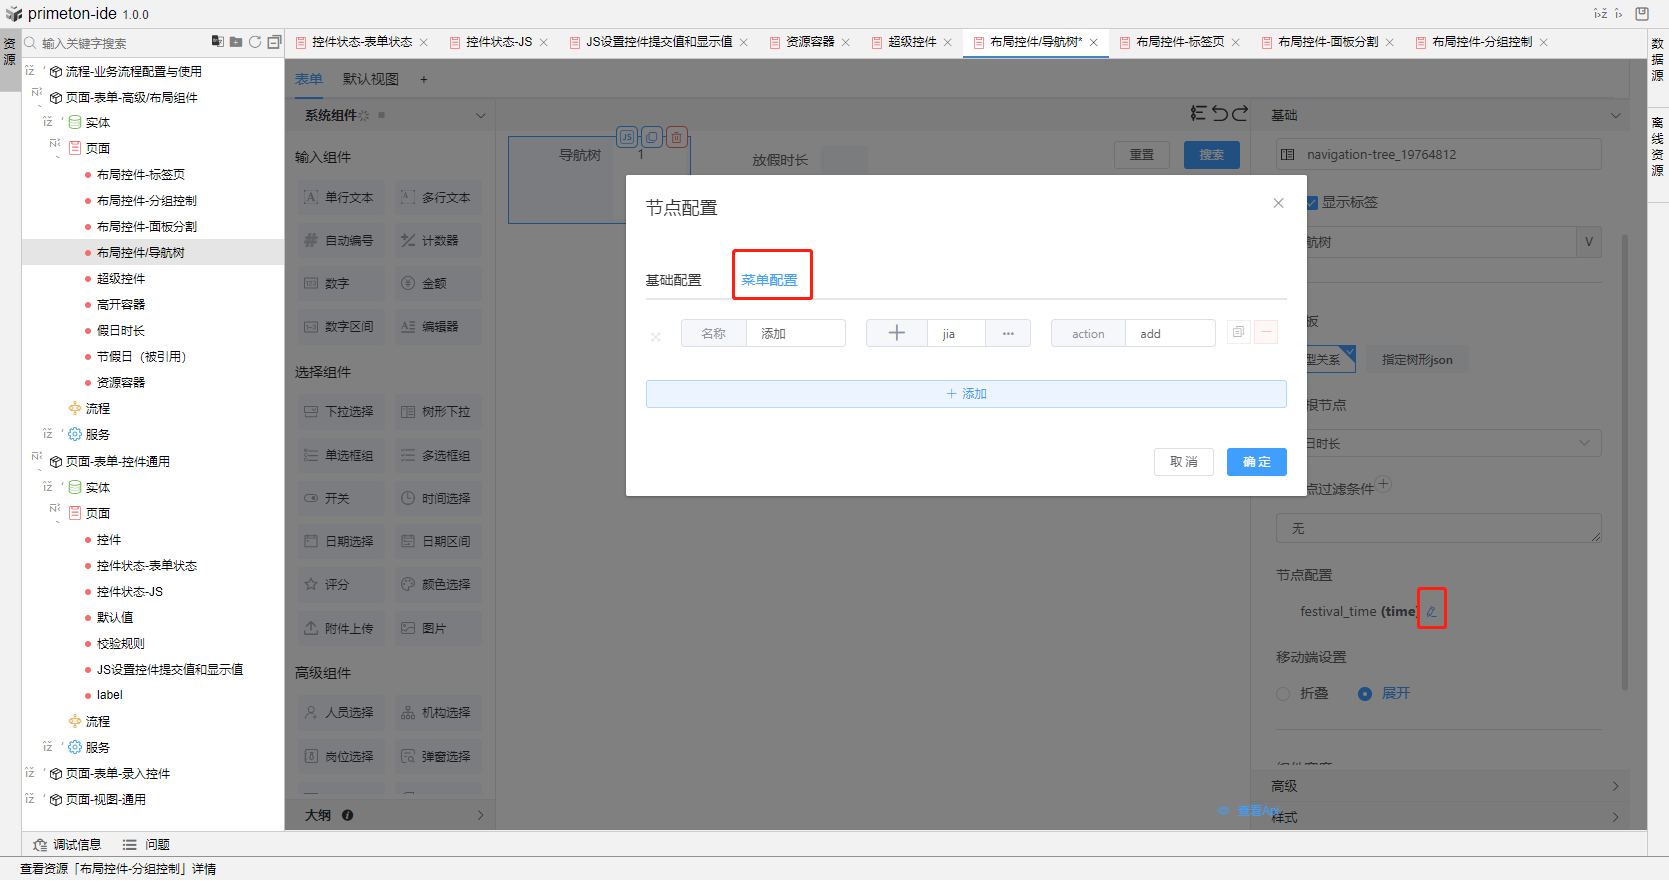This screenshot has height=881, width=1669.
Task: Click the new folder icon in resource panel
Action: (236, 42)
